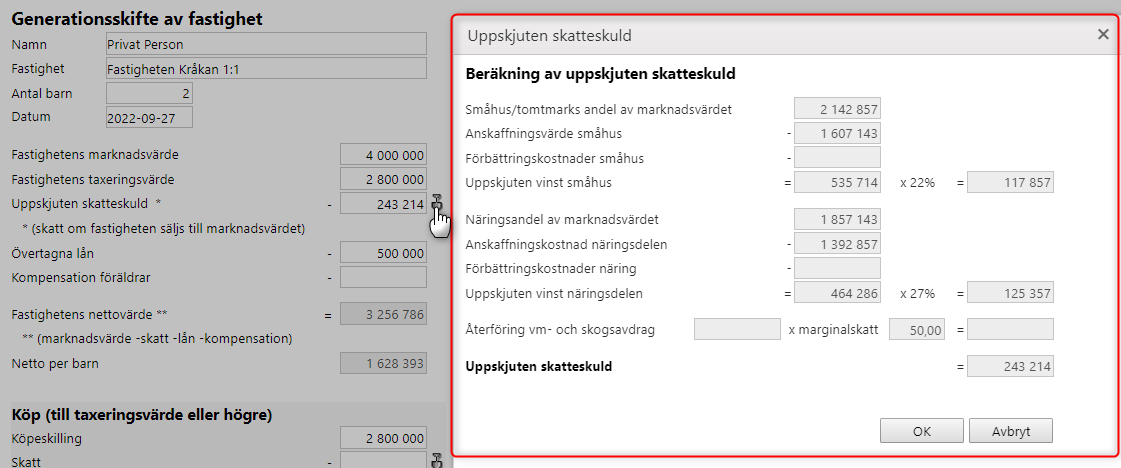The image size is (1121, 468).
Task: Edit Fastighetens marknadsvärde 4 000 000
Action: (x=383, y=154)
